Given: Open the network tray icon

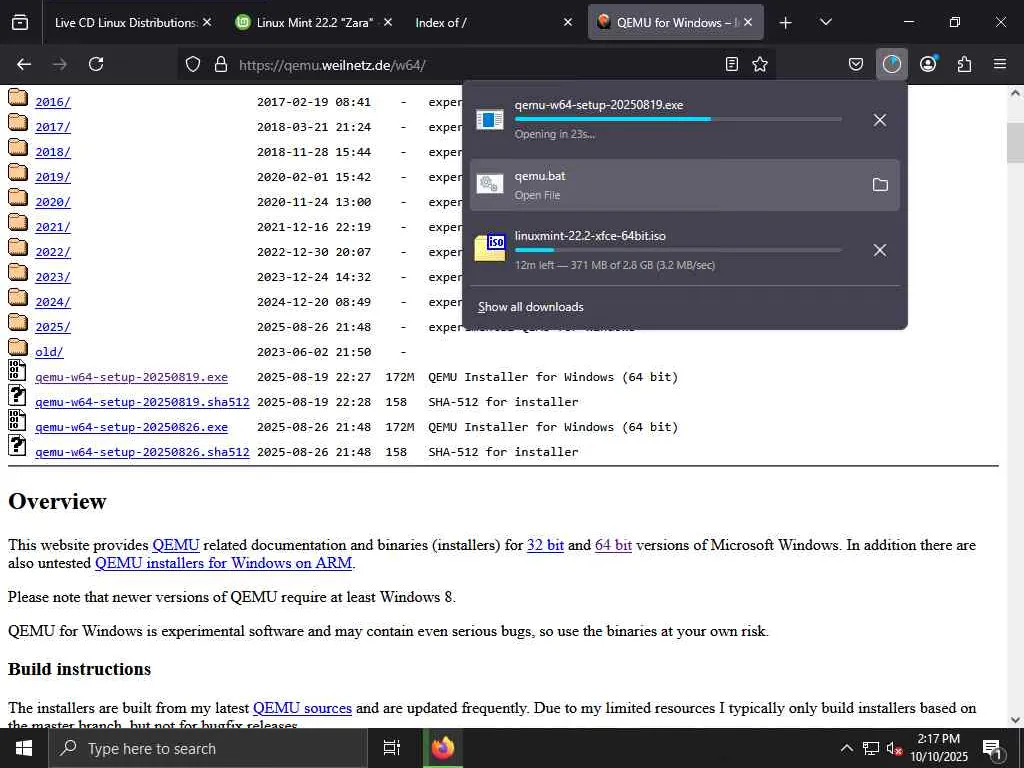Looking at the screenshot, I should click(871, 748).
